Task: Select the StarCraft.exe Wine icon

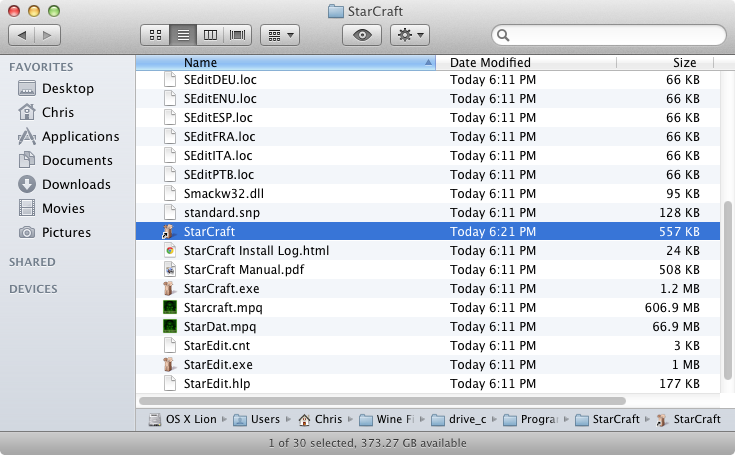Action: (x=169, y=289)
